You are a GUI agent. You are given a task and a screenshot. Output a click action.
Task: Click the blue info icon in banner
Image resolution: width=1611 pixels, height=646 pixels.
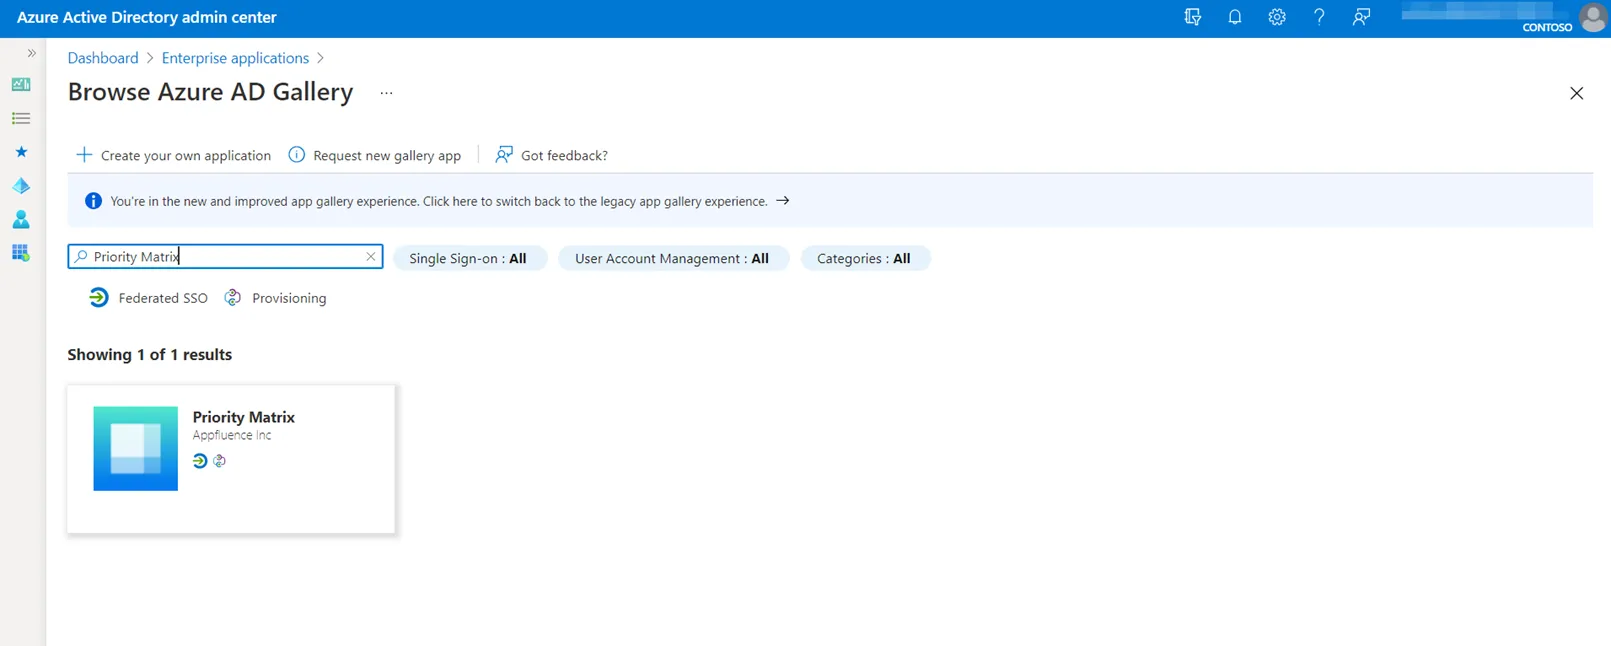pos(93,201)
